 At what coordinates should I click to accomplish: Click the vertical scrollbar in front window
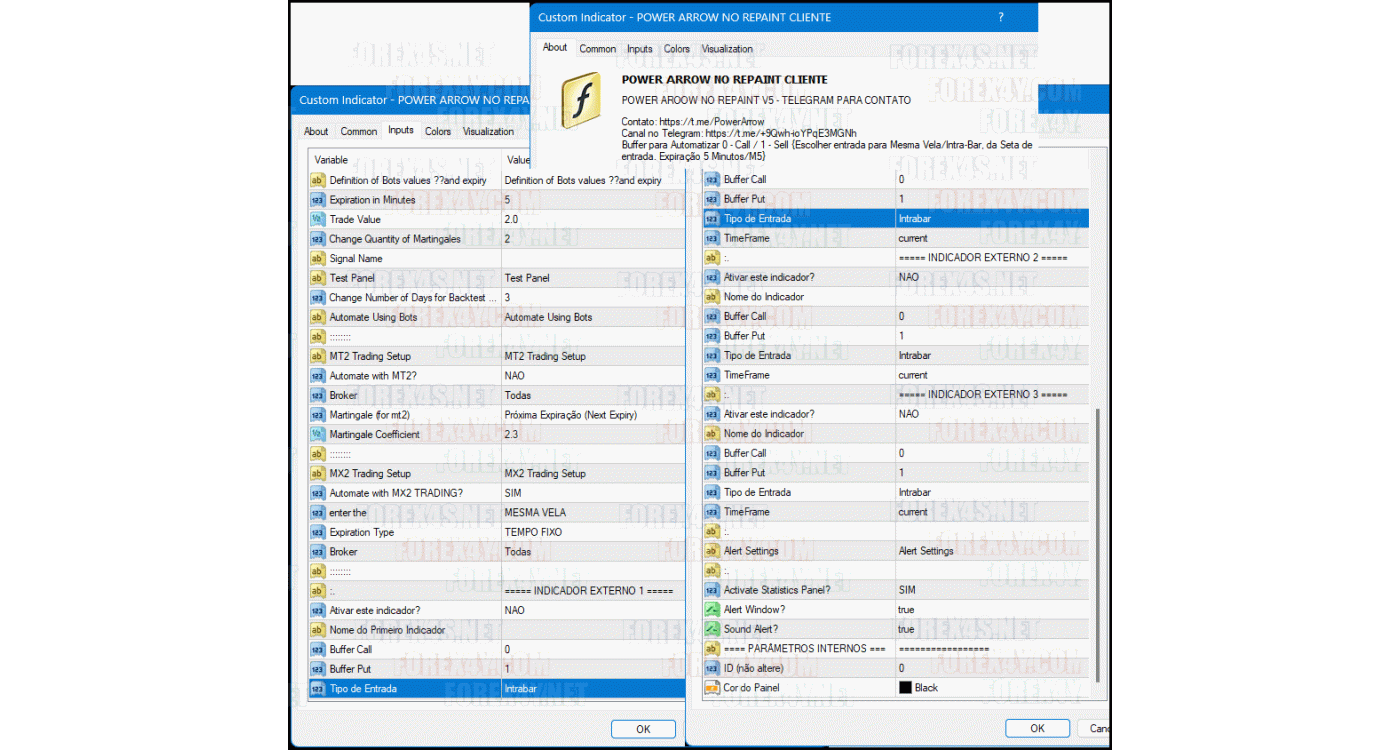[x=1097, y=545]
